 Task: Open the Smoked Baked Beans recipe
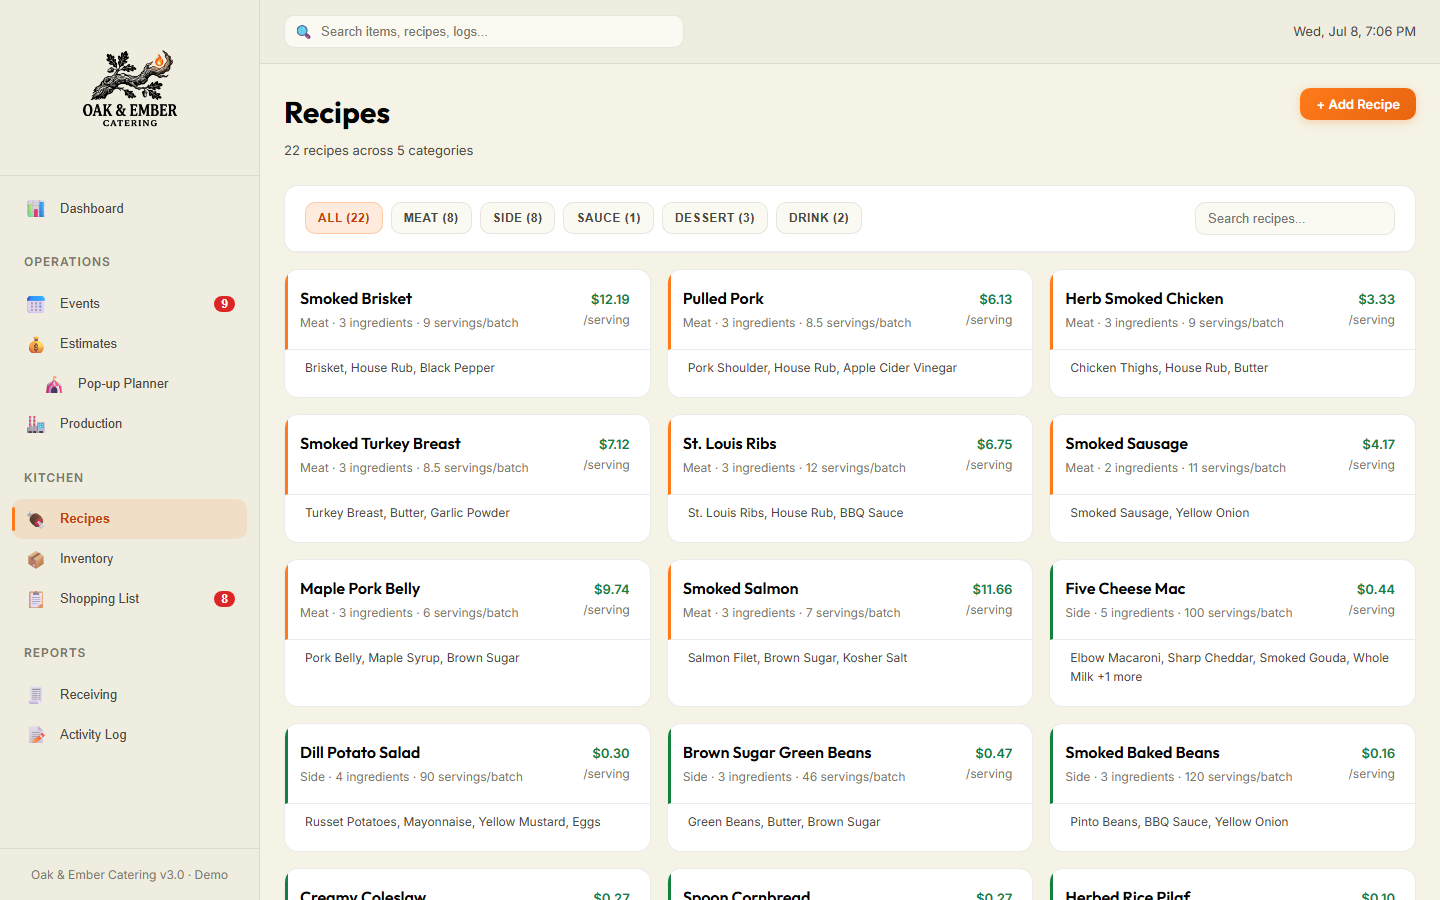pos(1233,788)
